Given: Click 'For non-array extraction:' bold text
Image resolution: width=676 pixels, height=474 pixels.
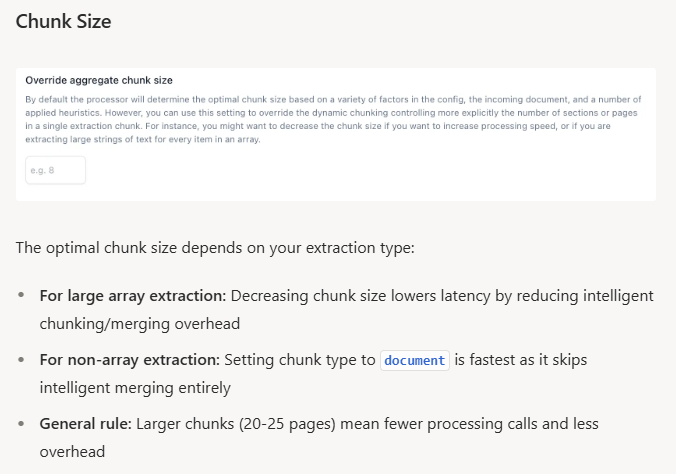Looking at the screenshot, I should [x=129, y=360].
